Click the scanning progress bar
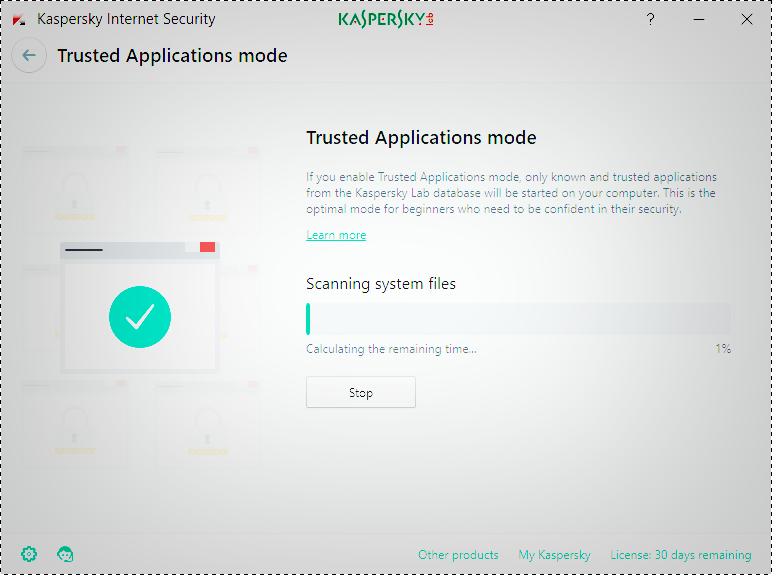772x575 pixels. [518, 319]
